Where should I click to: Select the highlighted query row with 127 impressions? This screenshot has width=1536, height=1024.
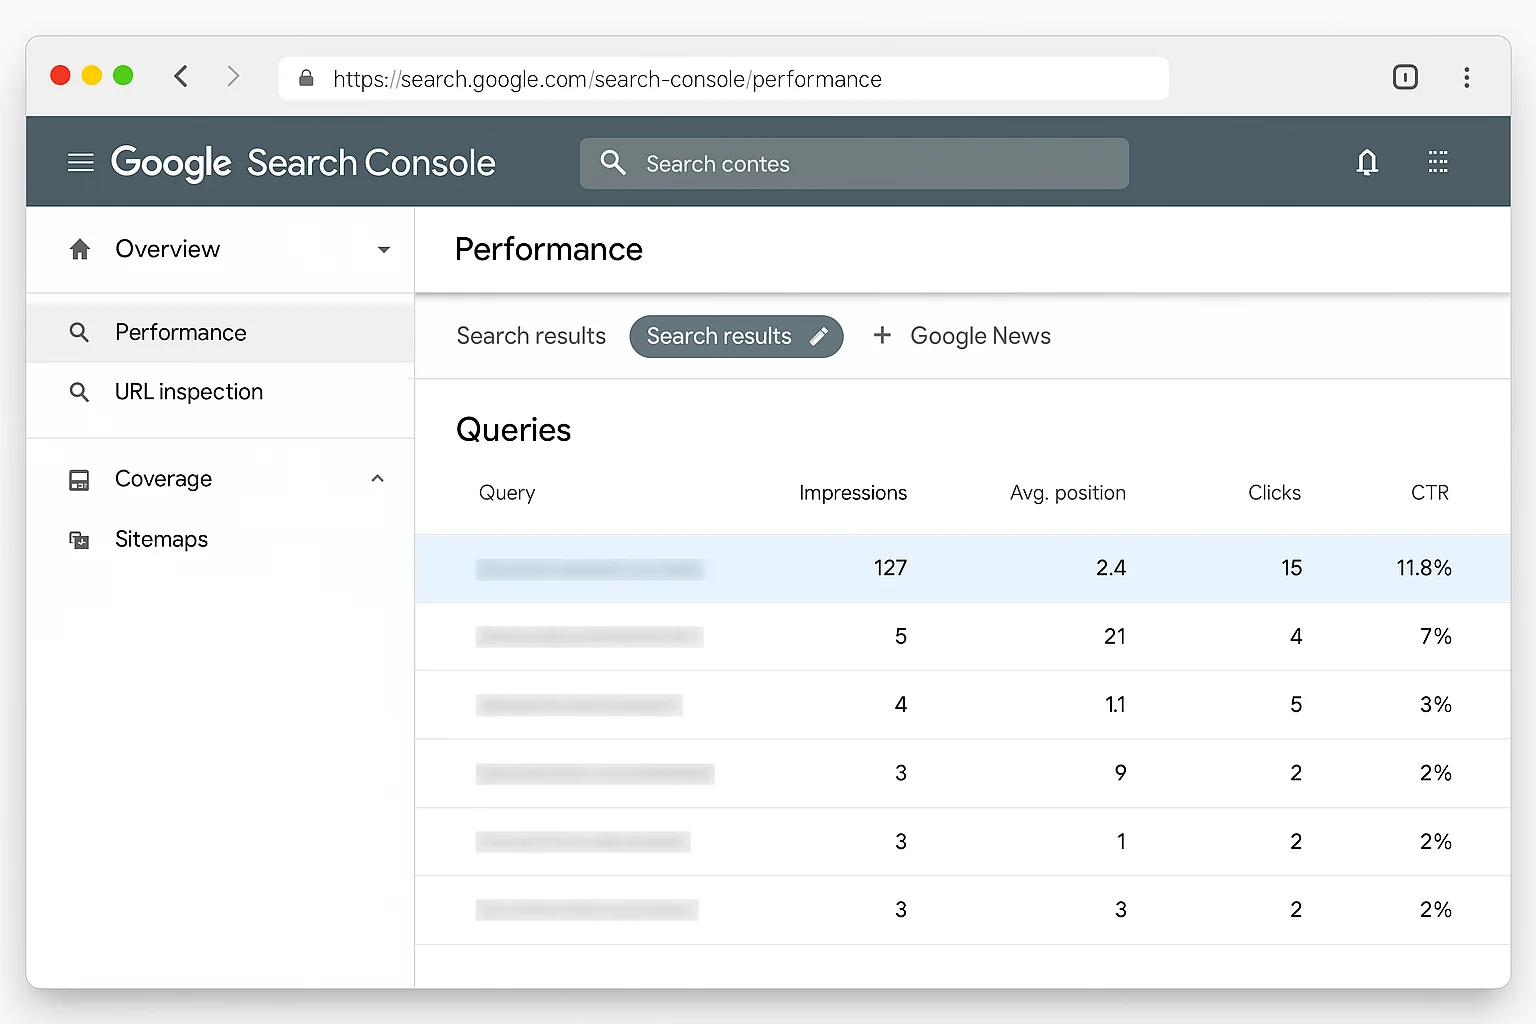[960, 568]
